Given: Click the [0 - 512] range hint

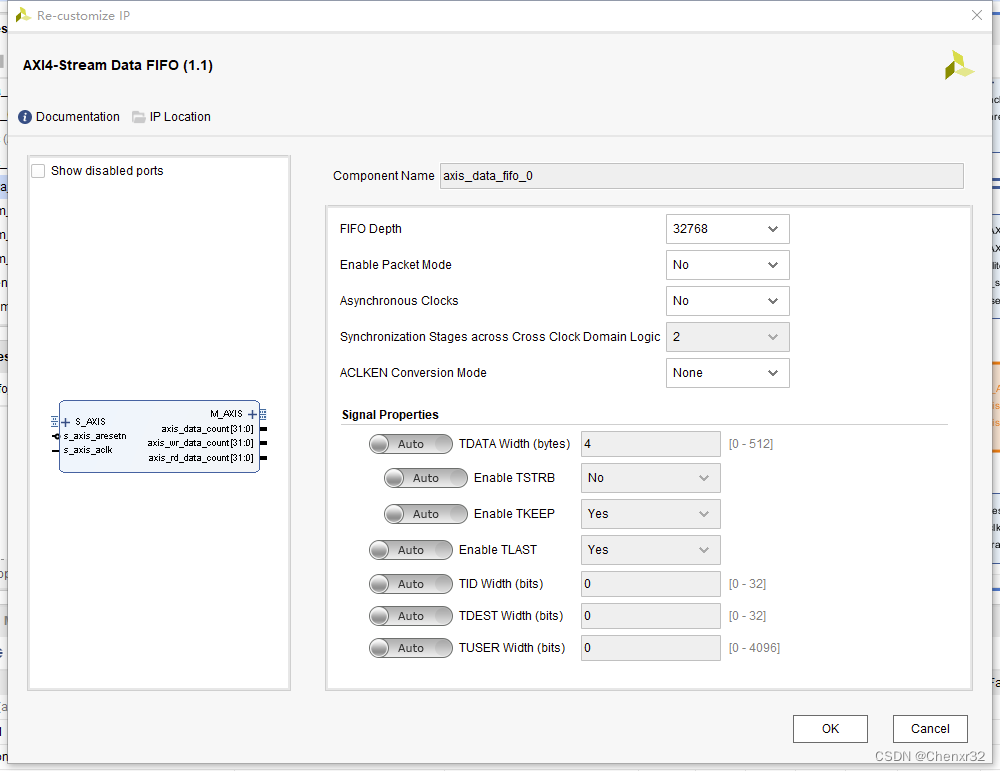Looking at the screenshot, I should click(751, 444).
